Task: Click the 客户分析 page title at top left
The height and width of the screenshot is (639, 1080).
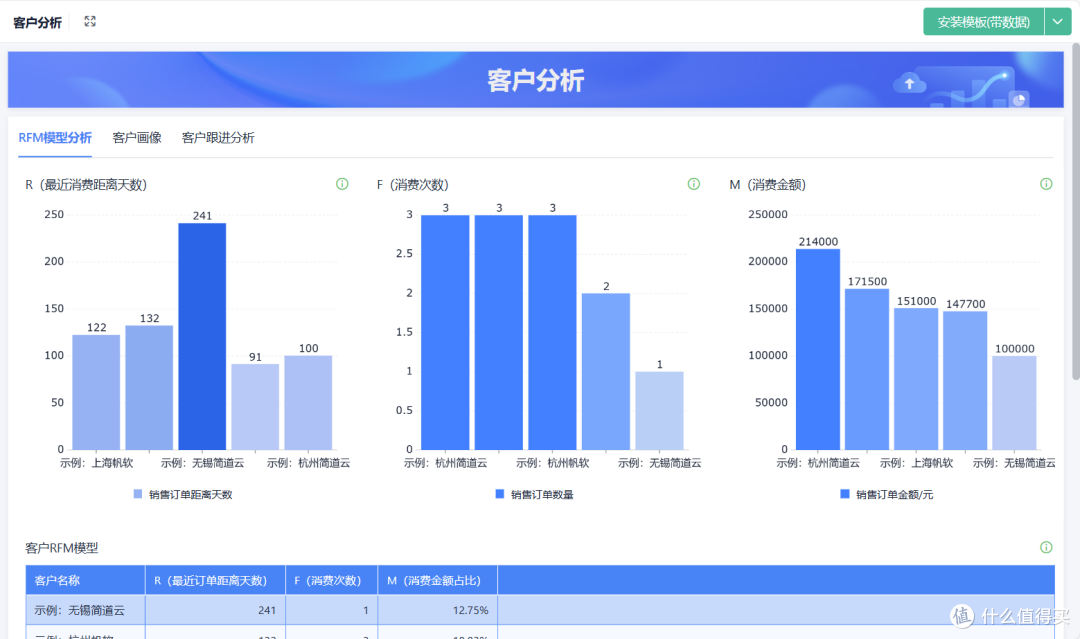Action: (37, 23)
